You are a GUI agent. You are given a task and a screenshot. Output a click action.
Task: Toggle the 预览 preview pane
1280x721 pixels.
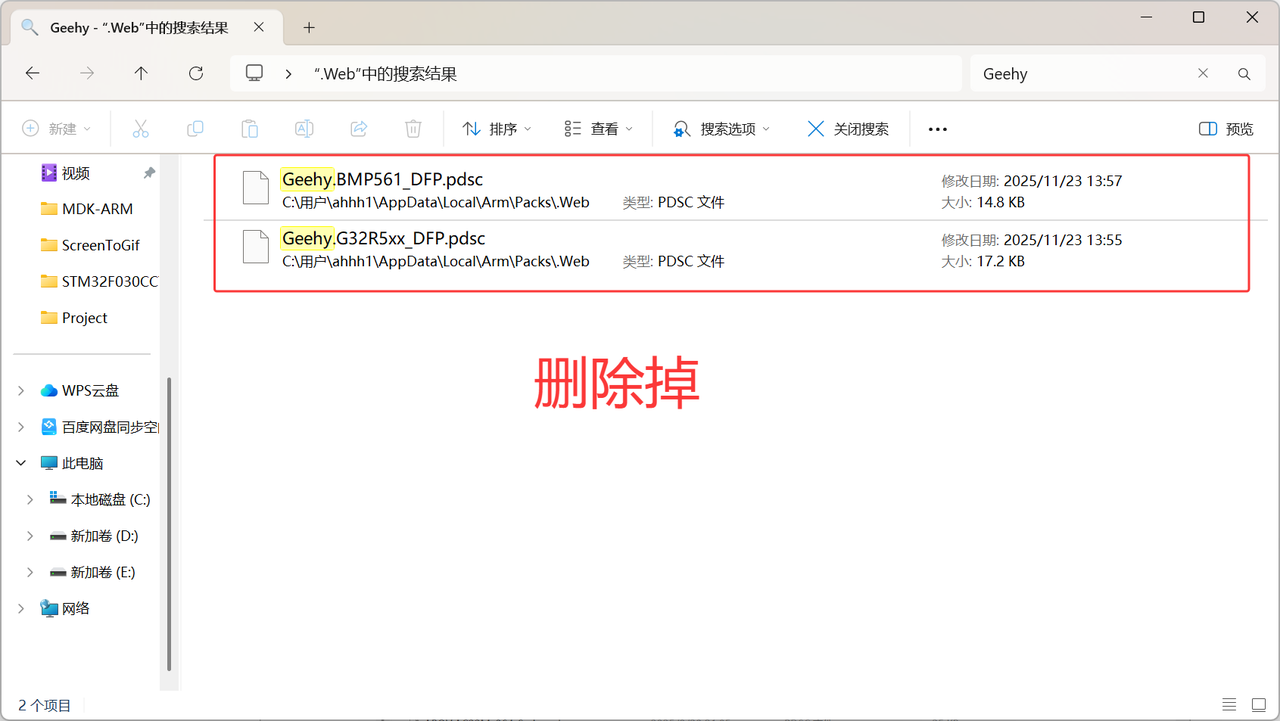[x=1226, y=129]
